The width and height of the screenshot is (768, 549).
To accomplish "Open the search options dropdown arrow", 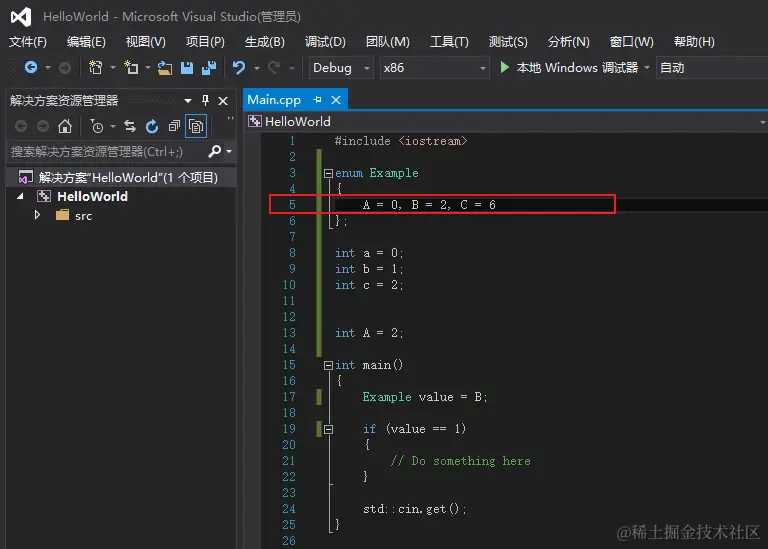I will [x=229, y=151].
